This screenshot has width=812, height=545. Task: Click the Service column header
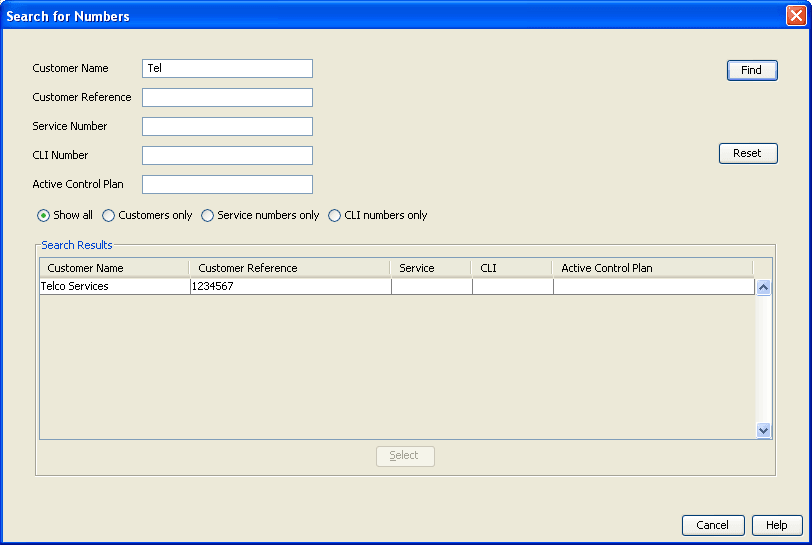(431, 268)
